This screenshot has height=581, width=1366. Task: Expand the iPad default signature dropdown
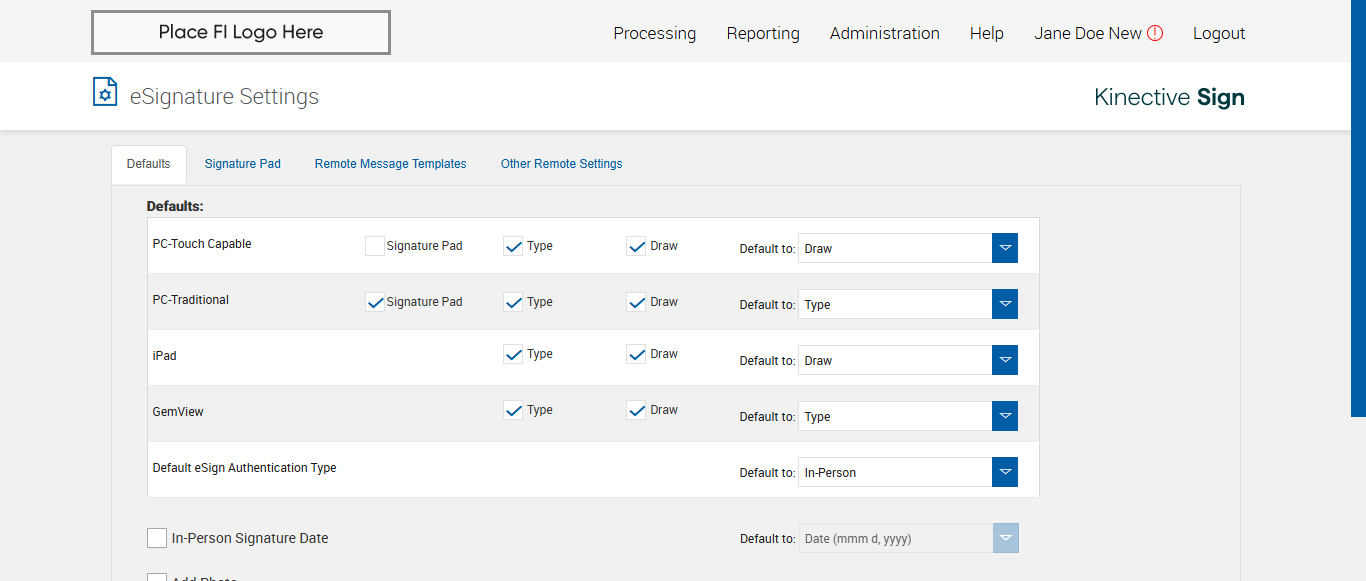[1005, 360]
